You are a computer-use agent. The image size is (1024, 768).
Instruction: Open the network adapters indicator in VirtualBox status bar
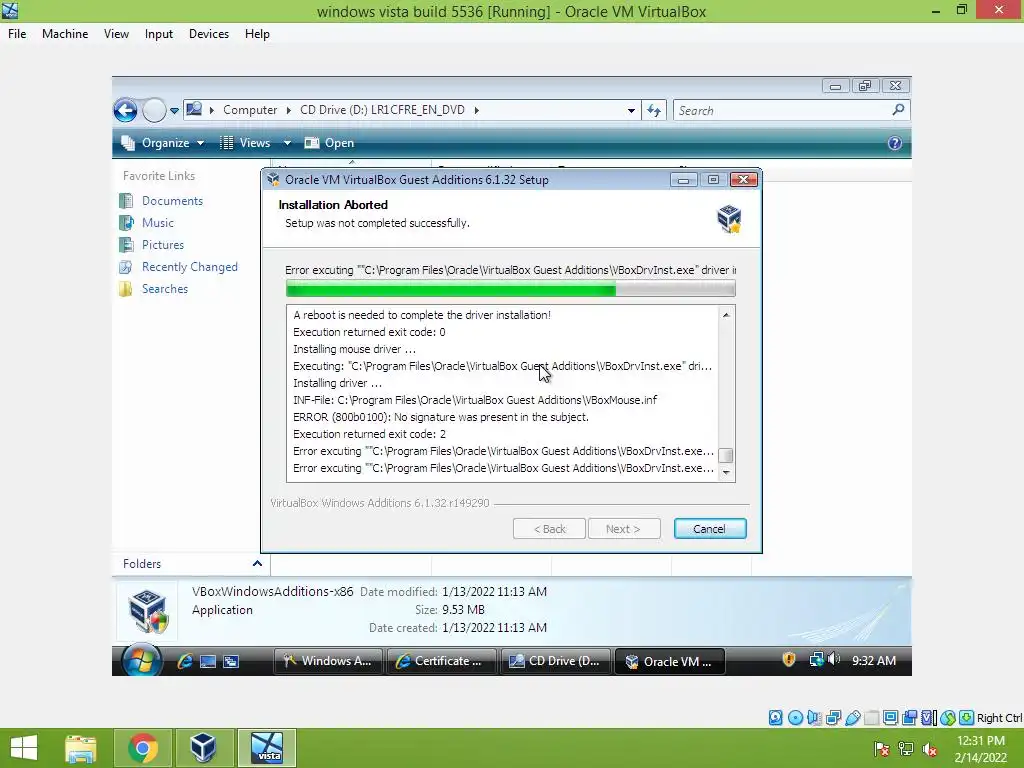pos(833,718)
